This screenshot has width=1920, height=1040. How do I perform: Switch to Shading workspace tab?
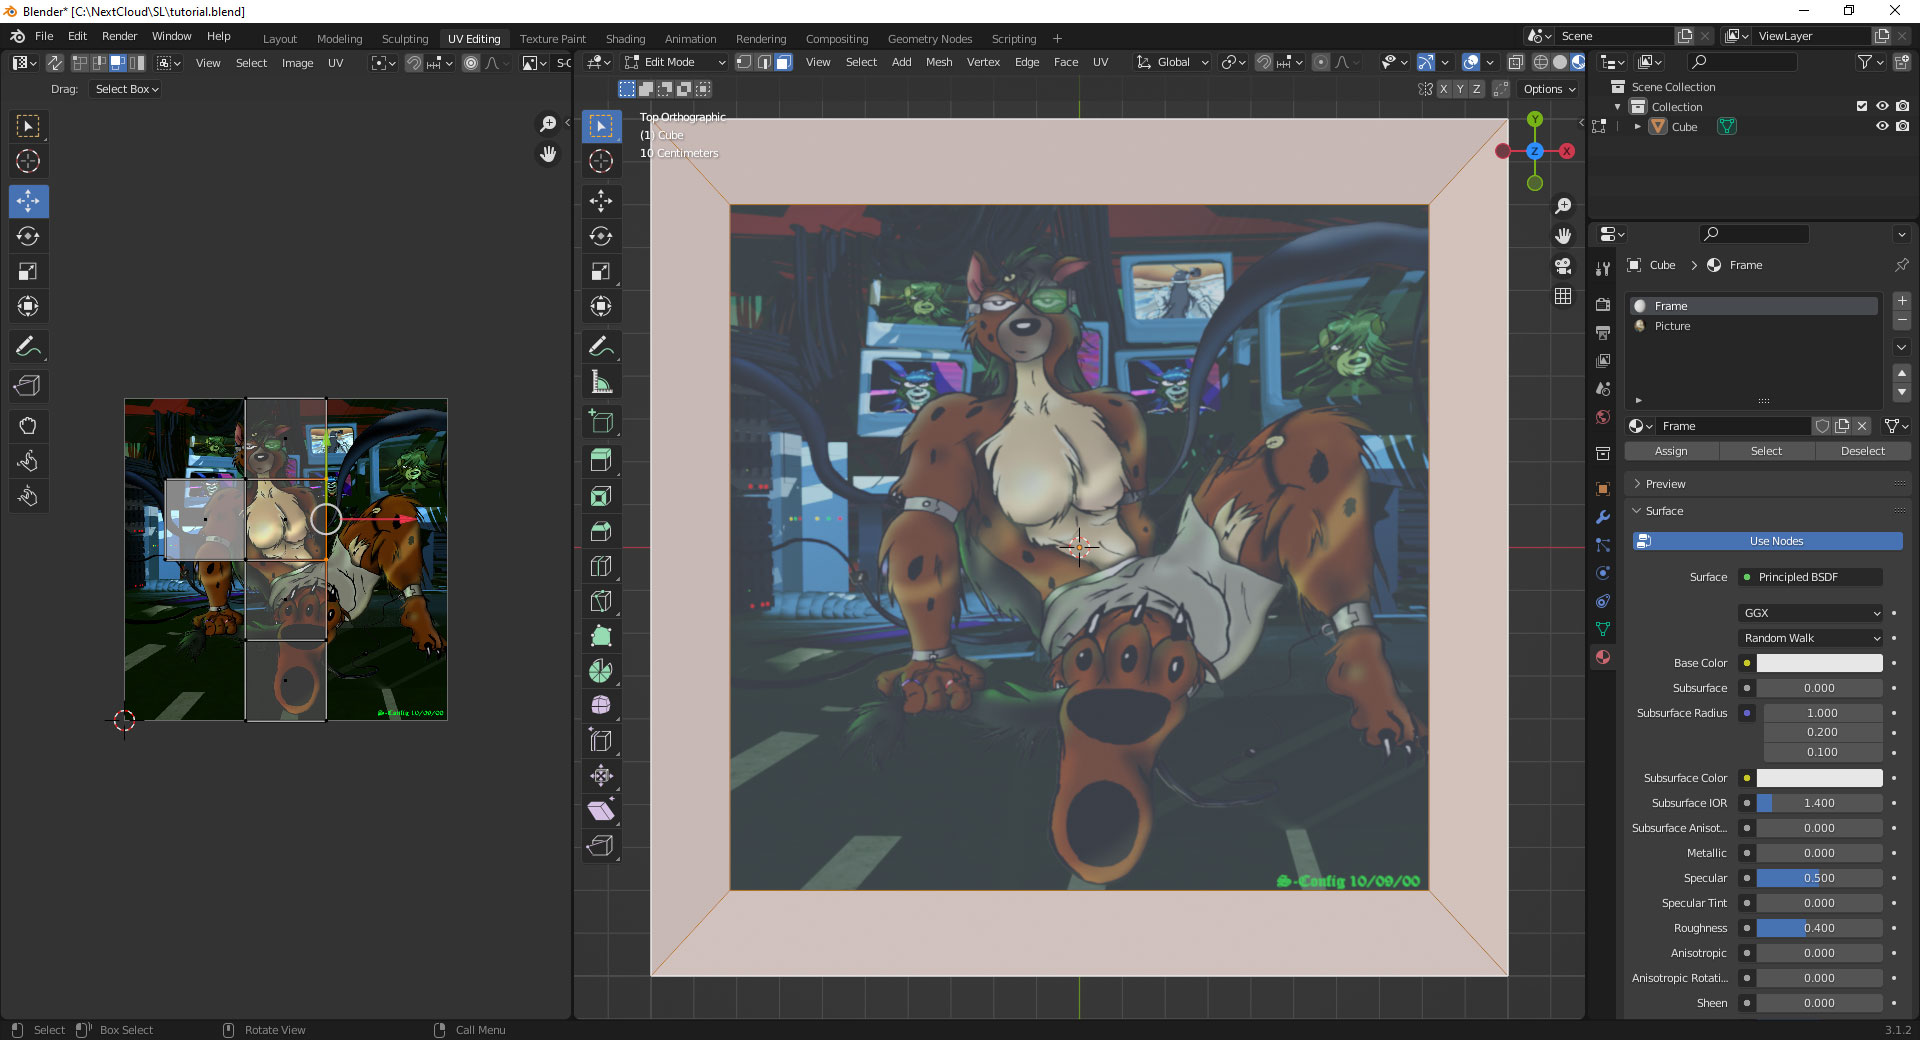click(x=625, y=39)
